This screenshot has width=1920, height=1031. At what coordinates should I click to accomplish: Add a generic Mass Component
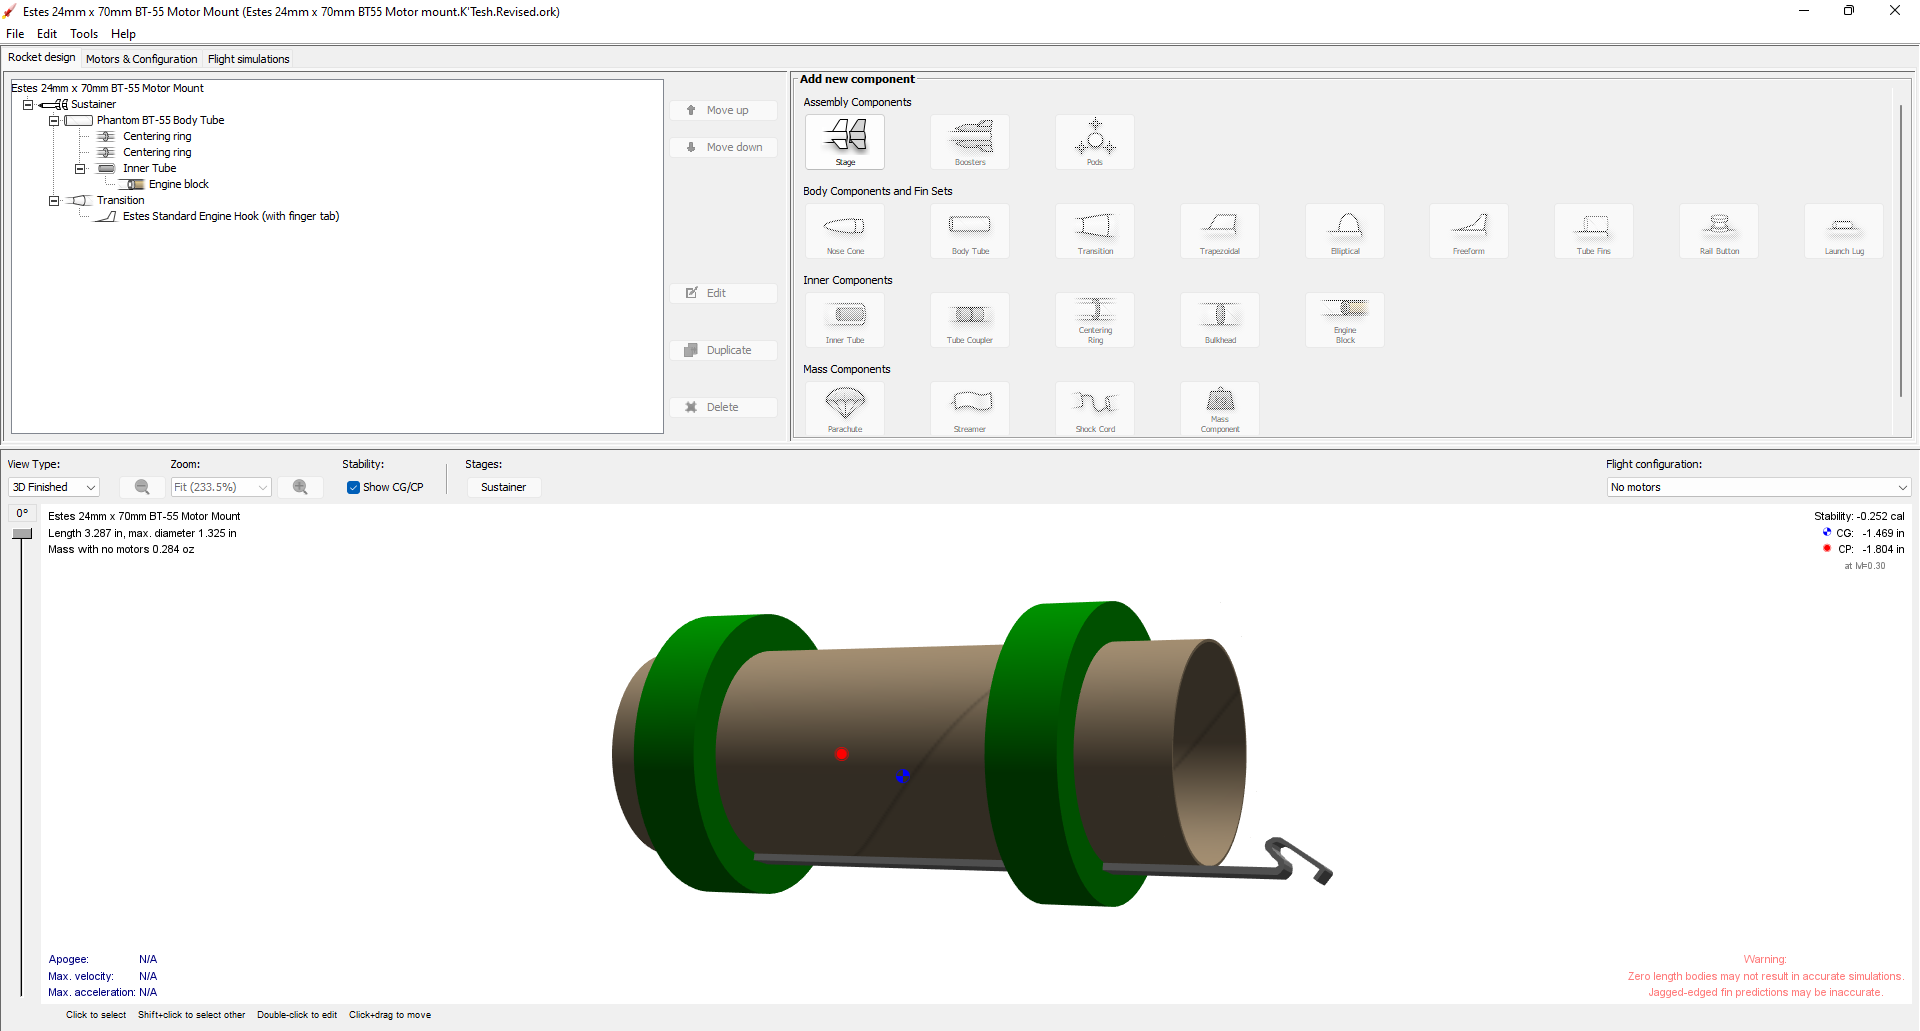point(1220,408)
